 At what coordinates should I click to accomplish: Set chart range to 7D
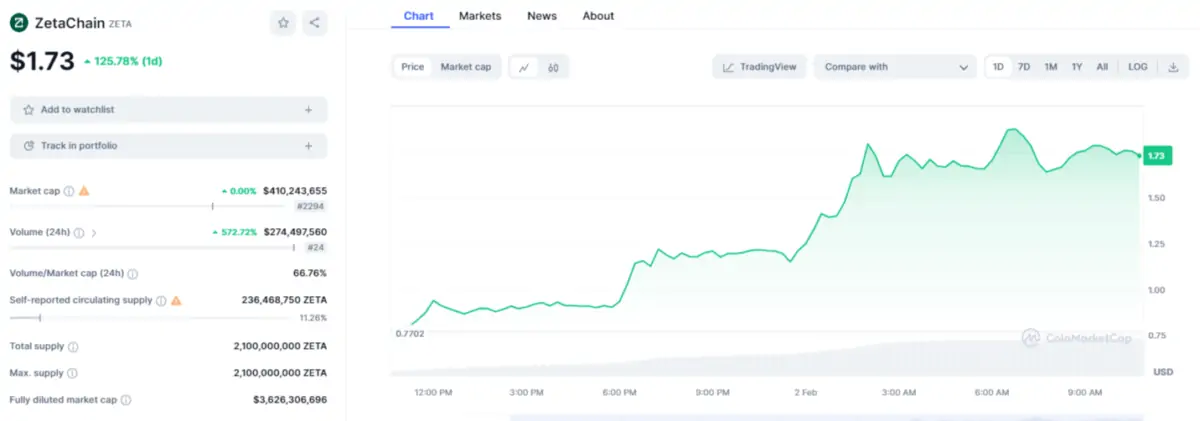point(1024,67)
